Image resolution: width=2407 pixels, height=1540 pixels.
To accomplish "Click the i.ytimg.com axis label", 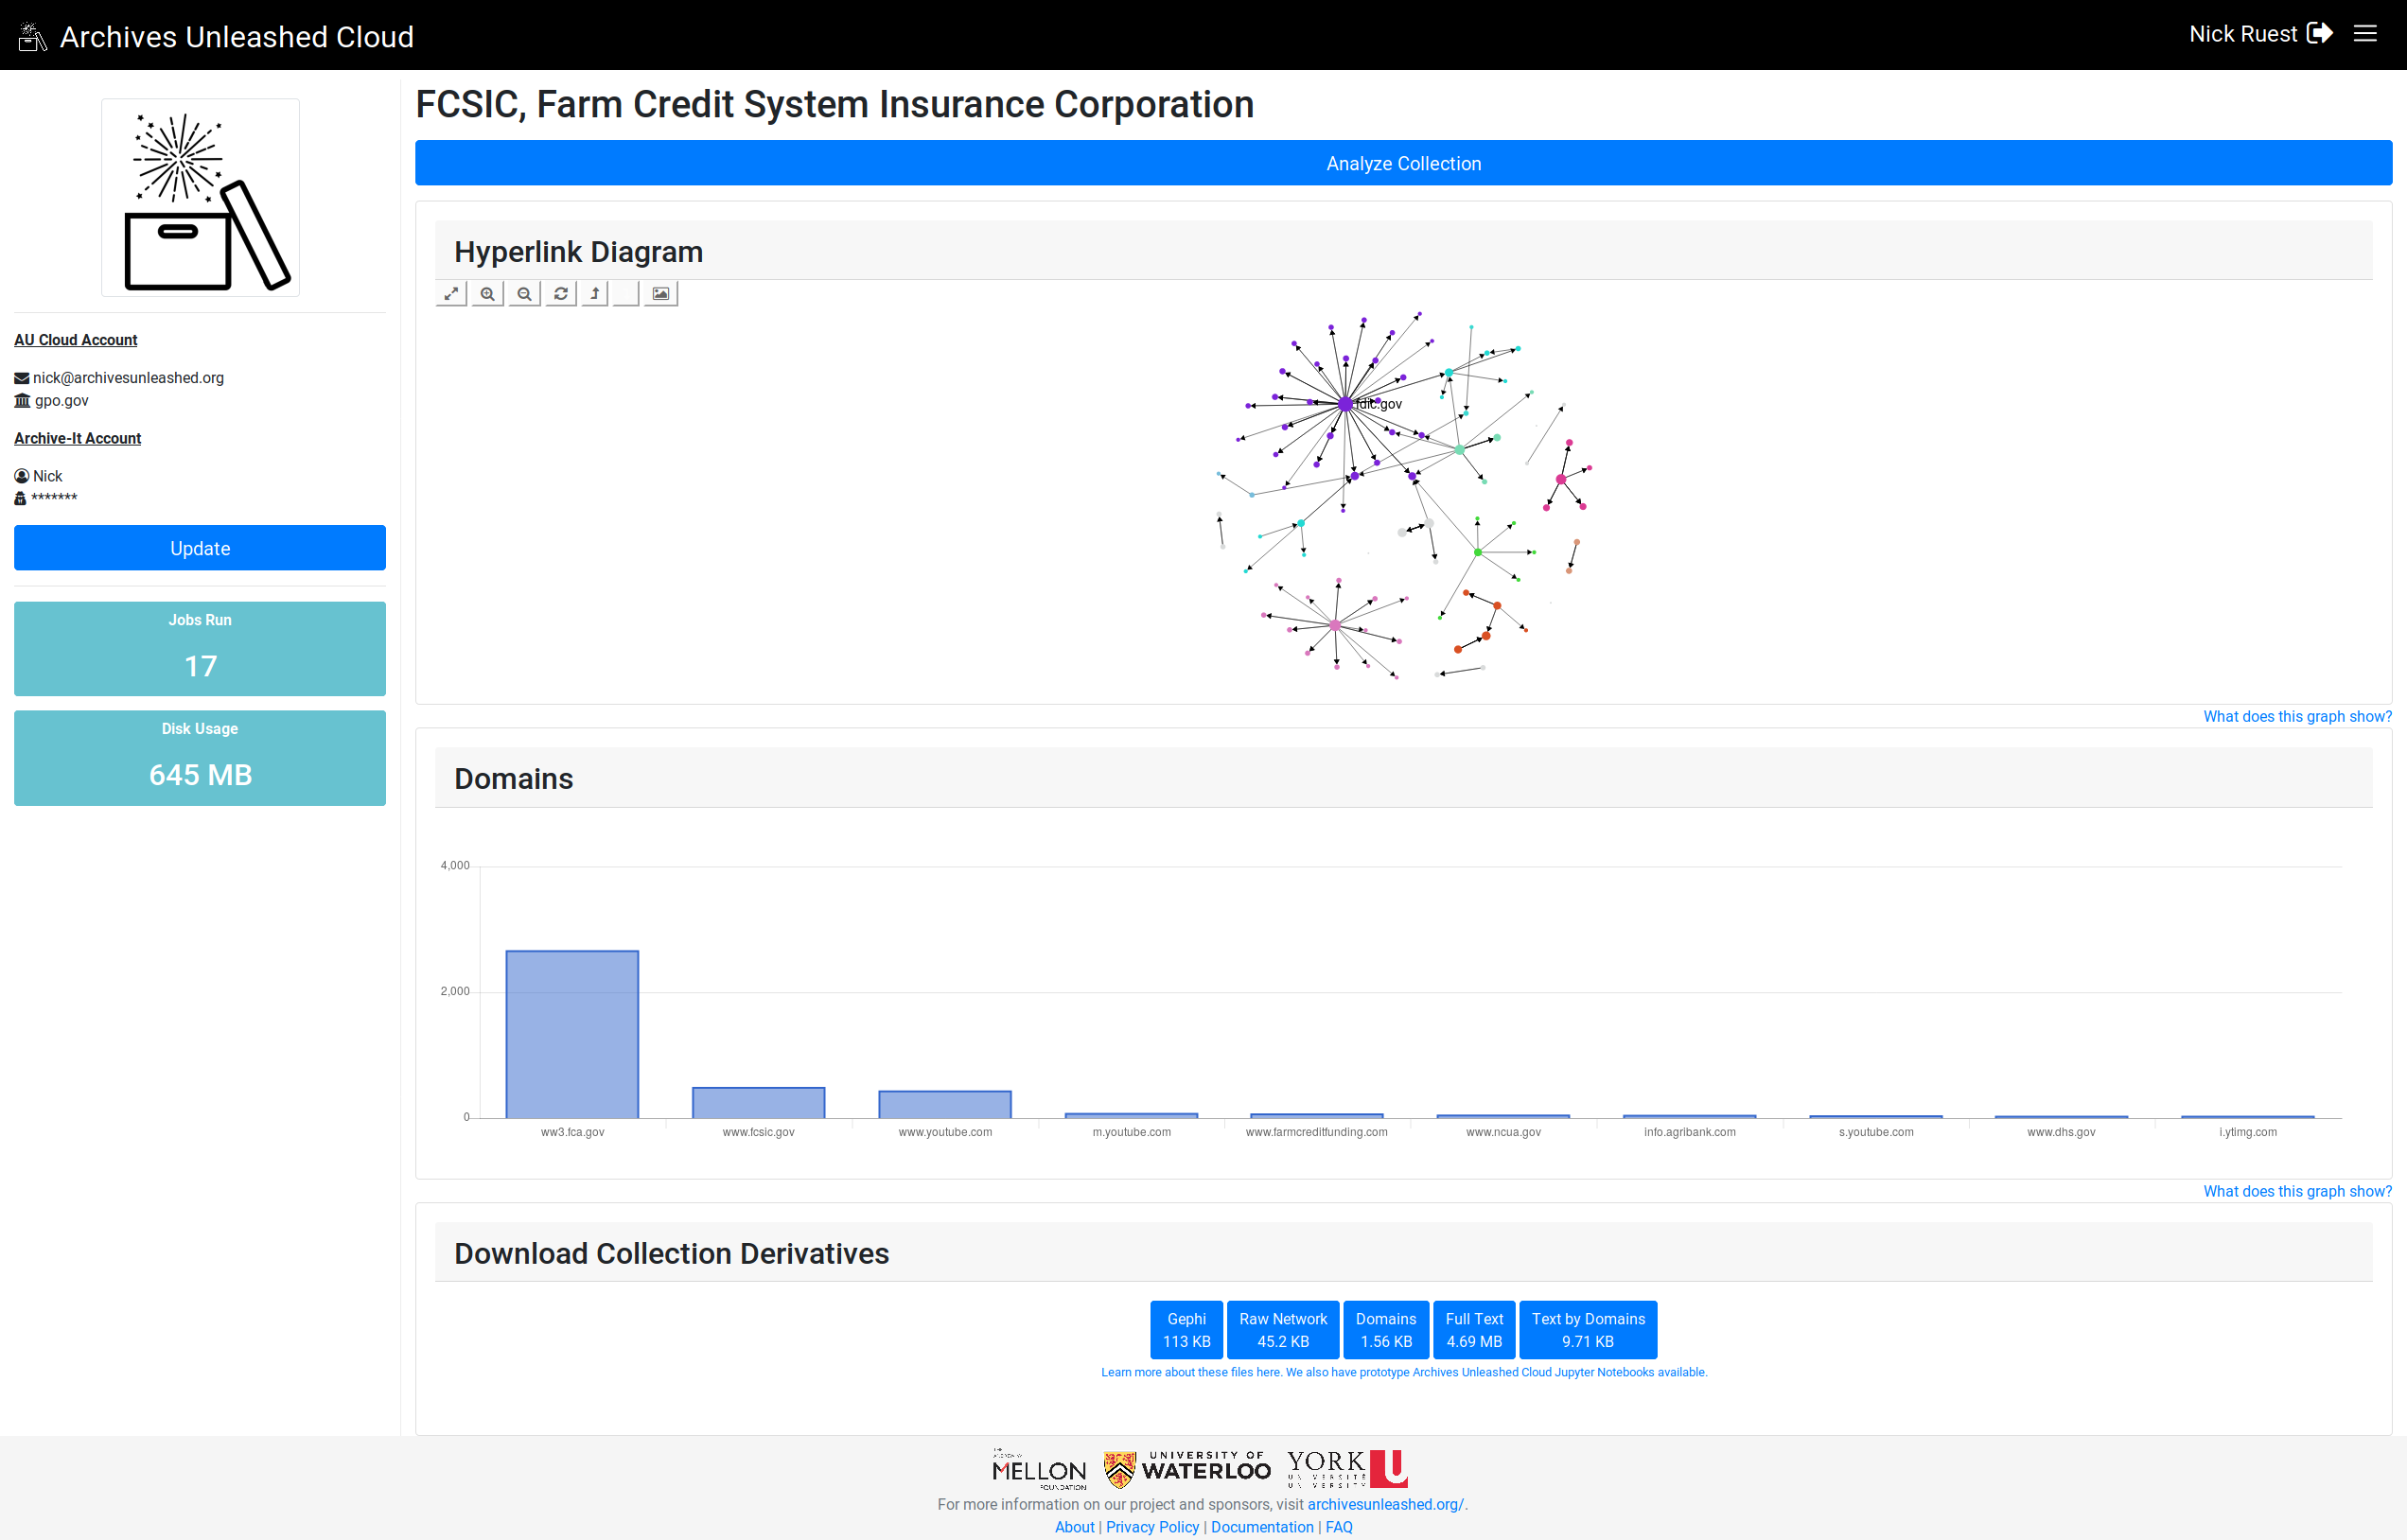I will coord(2248,1132).
